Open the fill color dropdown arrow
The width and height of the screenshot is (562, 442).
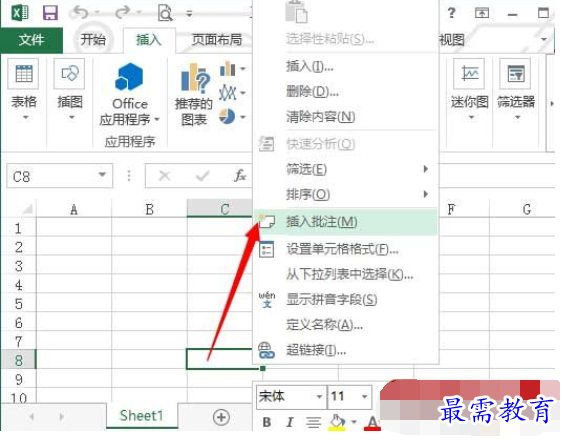[x=354, y=422]
